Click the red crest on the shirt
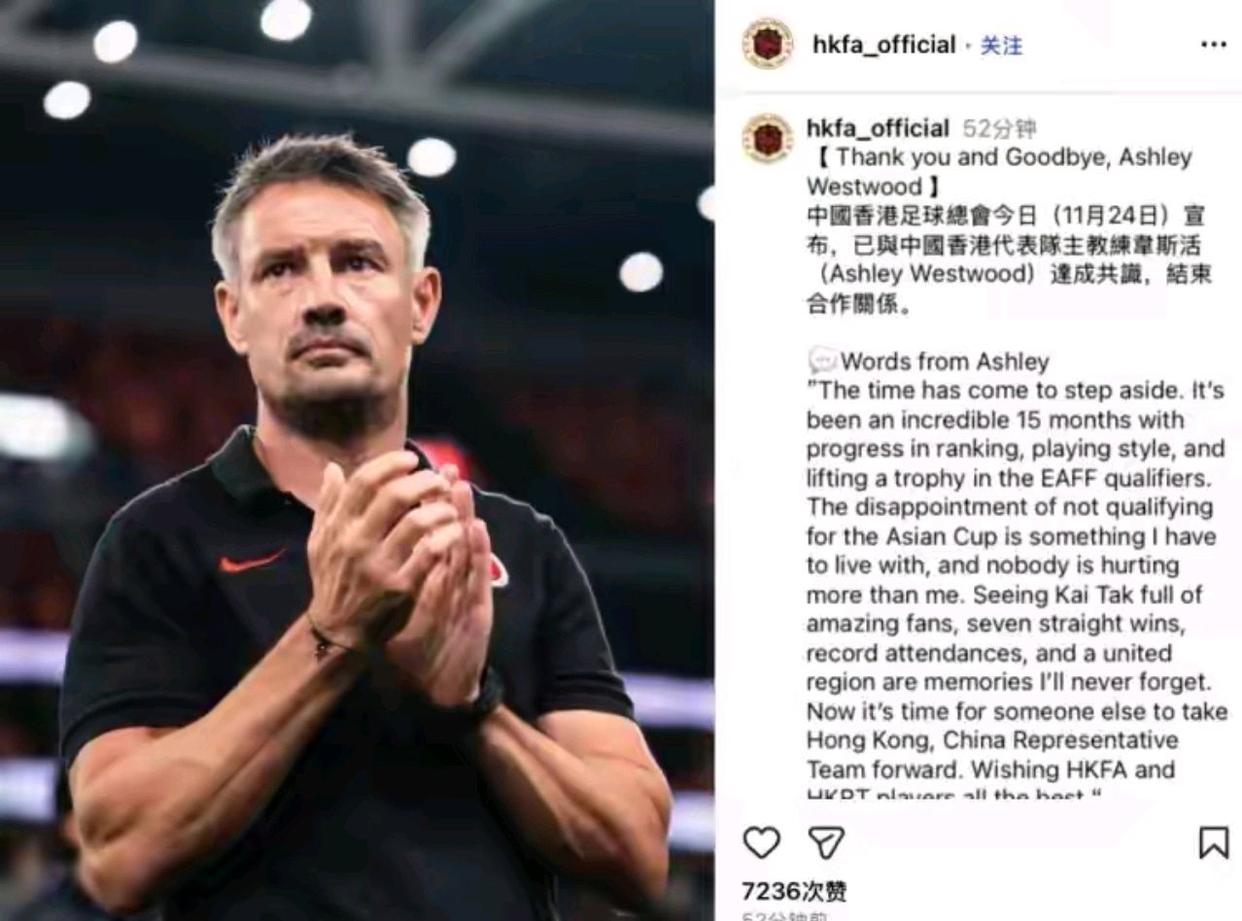Image resolution: width=1242 pixels, height=921 pixels. [x=498, y=573]
